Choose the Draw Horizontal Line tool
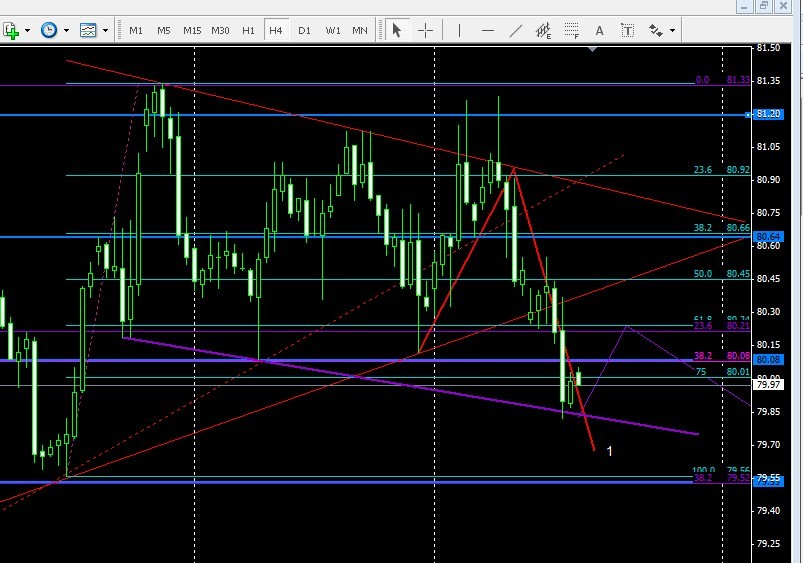 (x=488, y=31)
